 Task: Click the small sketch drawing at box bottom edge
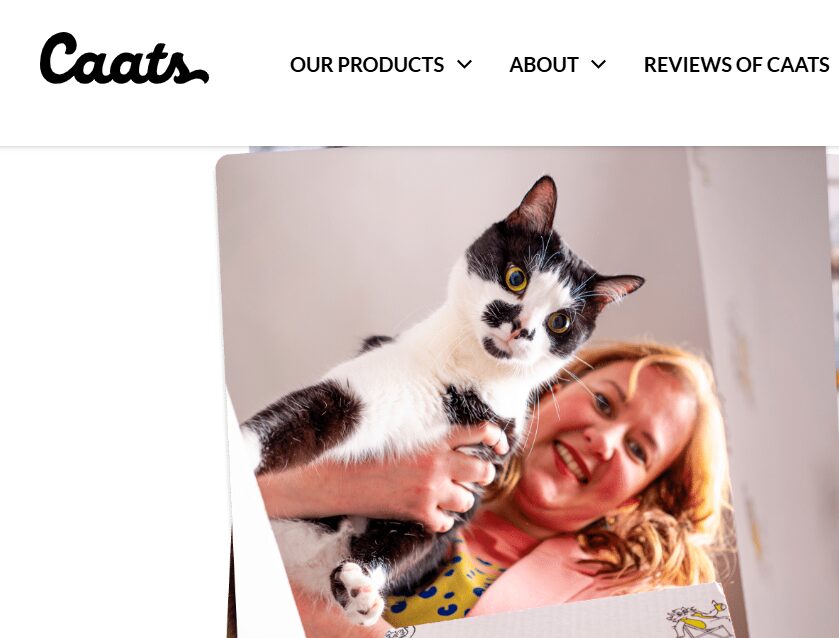(400, 632)
